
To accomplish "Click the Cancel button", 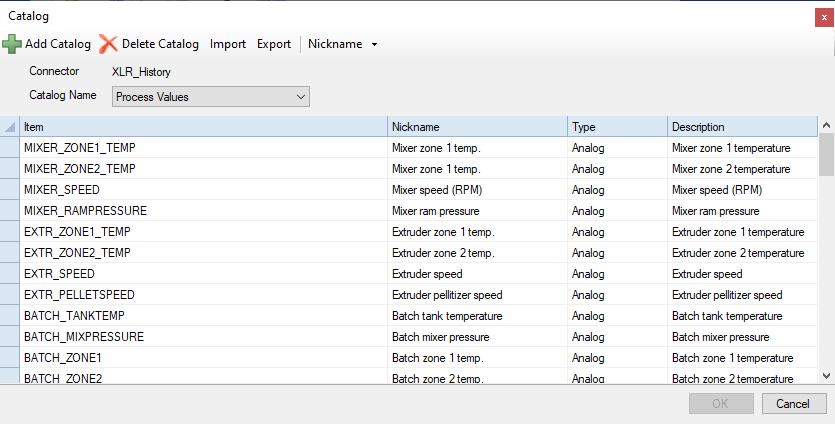I will coord(792,404).
